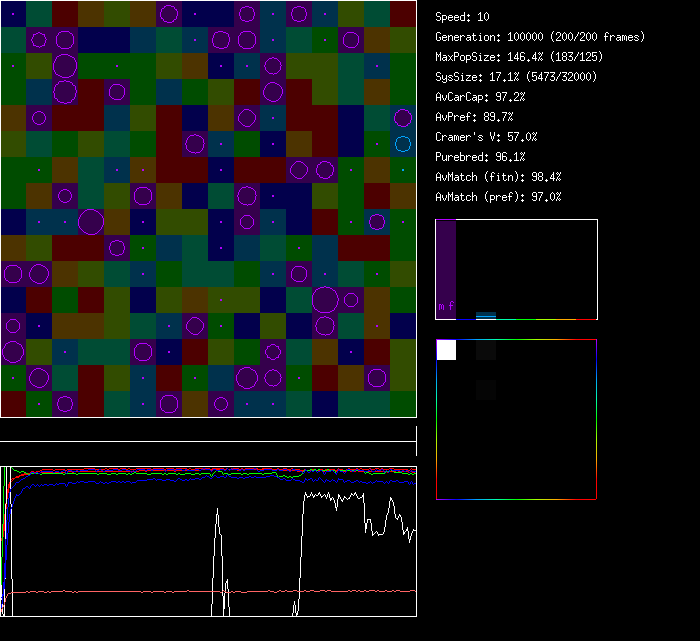700x641 pixels.
Task: Click the cyan circle in the grid
Action: pyautogui.click(x=403, y=144)
